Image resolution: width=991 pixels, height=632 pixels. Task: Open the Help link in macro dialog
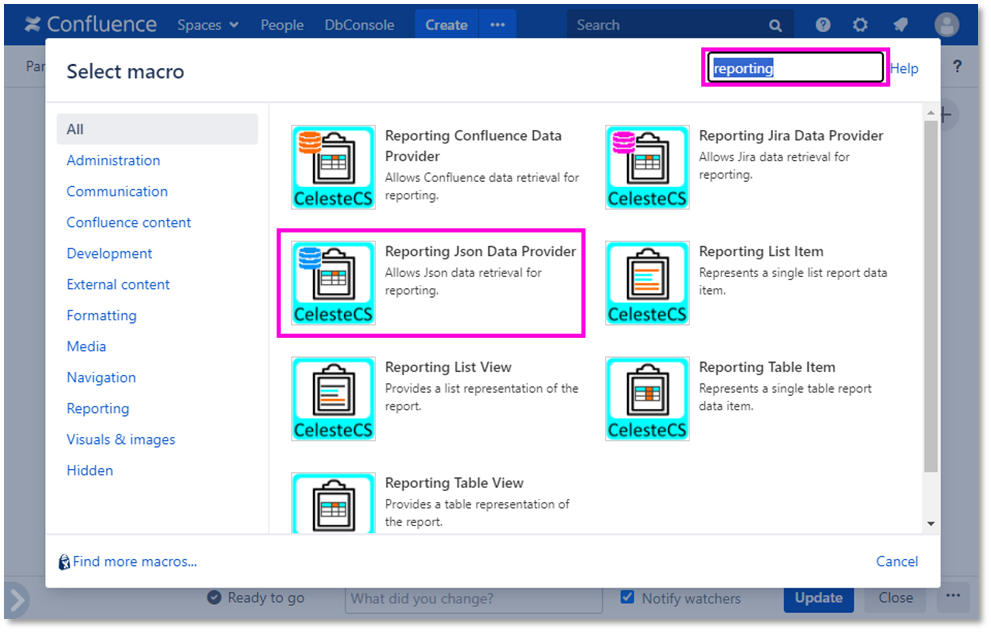click(x=904, y=68)
